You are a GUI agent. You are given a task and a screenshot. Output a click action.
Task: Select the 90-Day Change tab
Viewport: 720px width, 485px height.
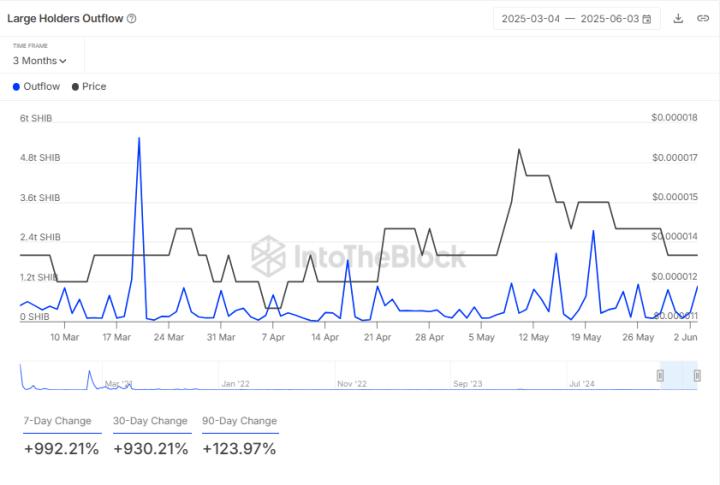pyautogui.click(x=239, y=421)
